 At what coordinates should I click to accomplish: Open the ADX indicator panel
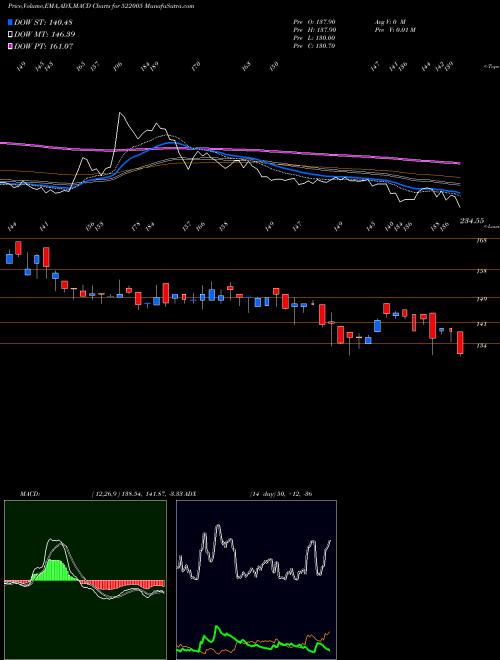pos(256,580)
